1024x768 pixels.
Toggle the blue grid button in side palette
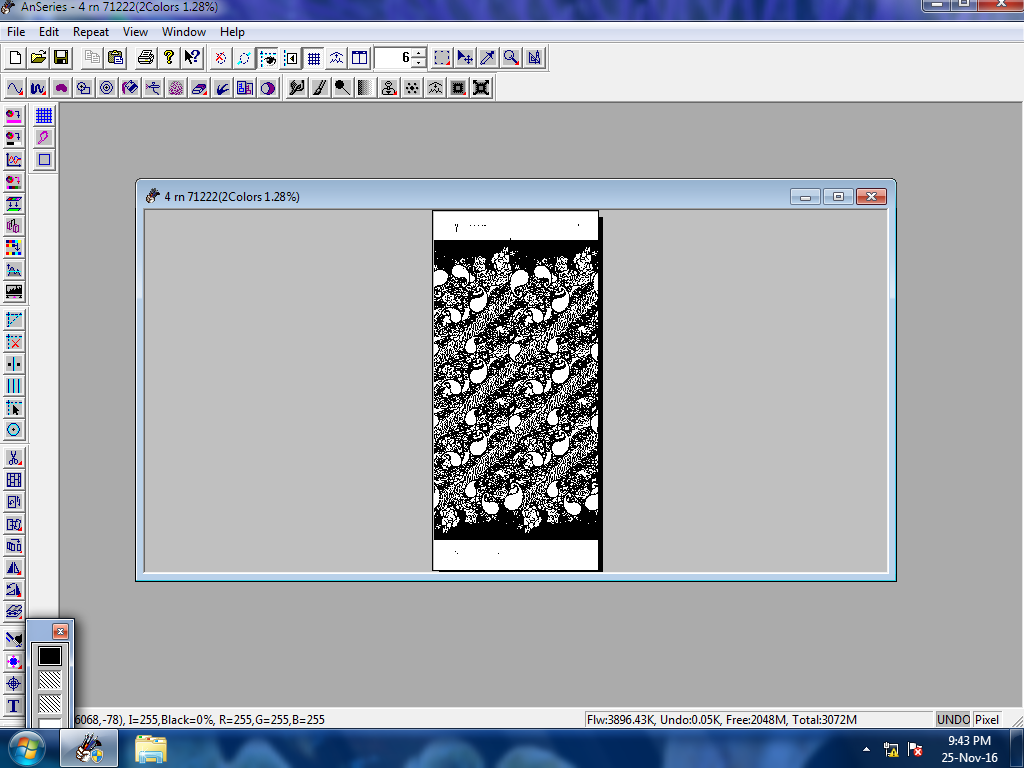click(44, 116)
